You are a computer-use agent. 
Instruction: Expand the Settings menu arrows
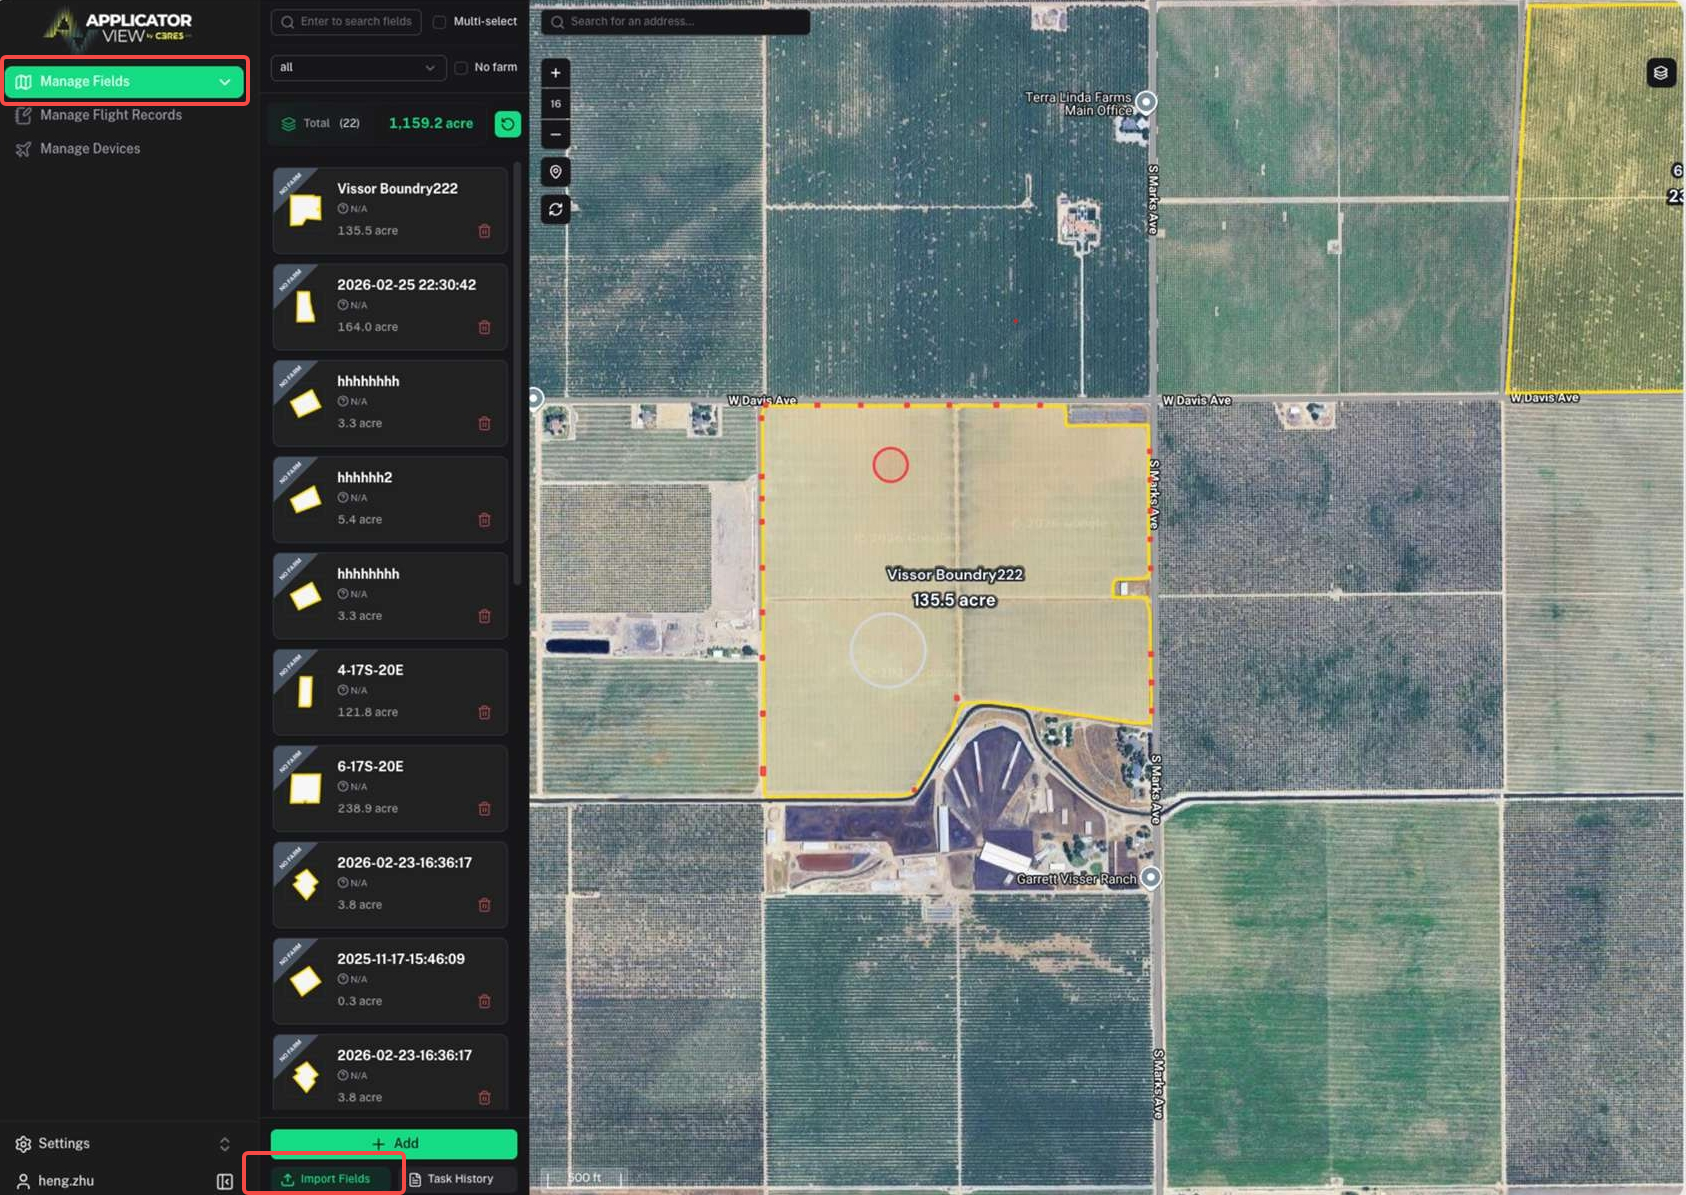tap(224, 1144)
